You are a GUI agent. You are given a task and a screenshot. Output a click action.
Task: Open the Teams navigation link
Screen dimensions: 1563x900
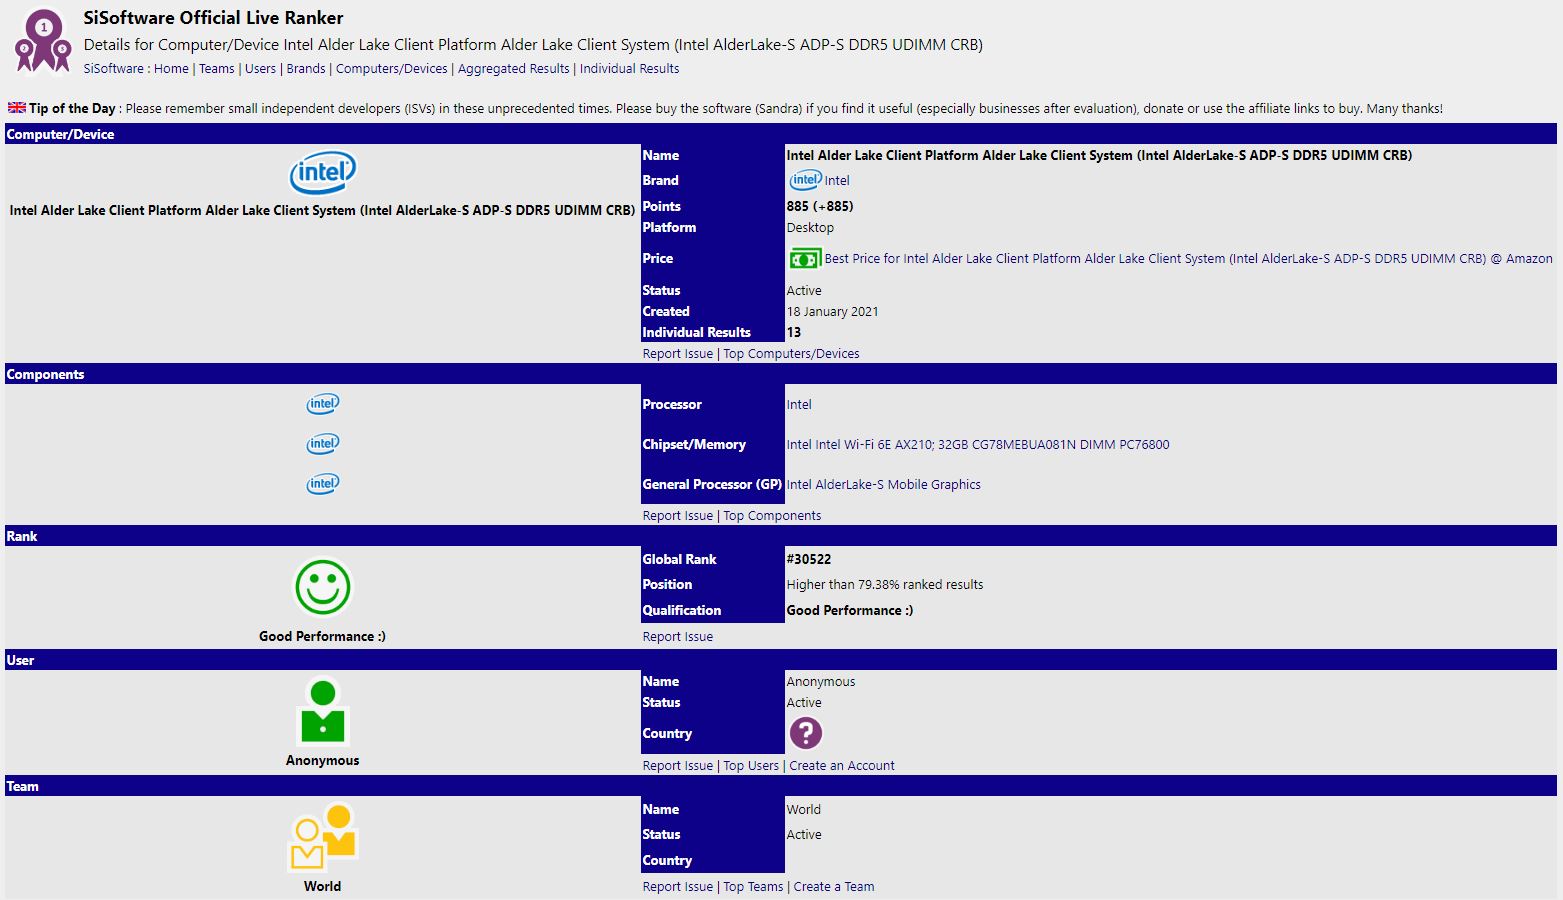[x=216, y=69]
